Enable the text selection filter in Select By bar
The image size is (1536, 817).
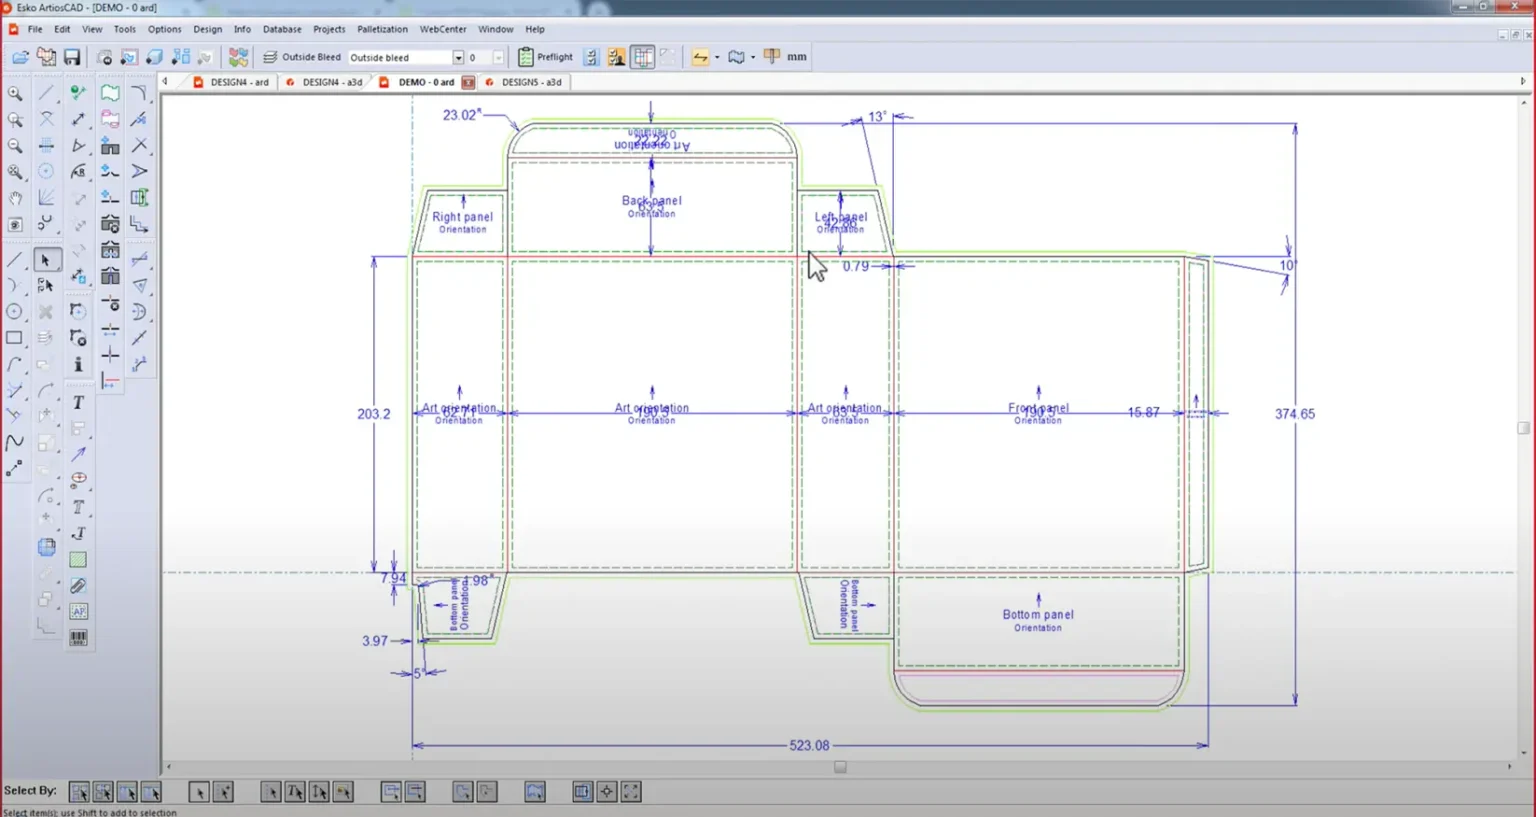click(x=295, y=791)
